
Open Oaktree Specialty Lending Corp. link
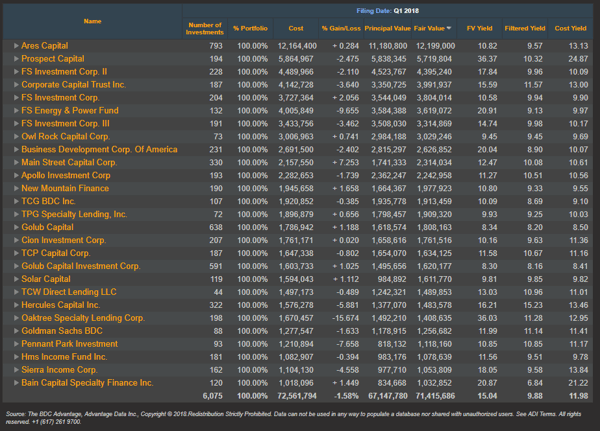pos(83,318)
